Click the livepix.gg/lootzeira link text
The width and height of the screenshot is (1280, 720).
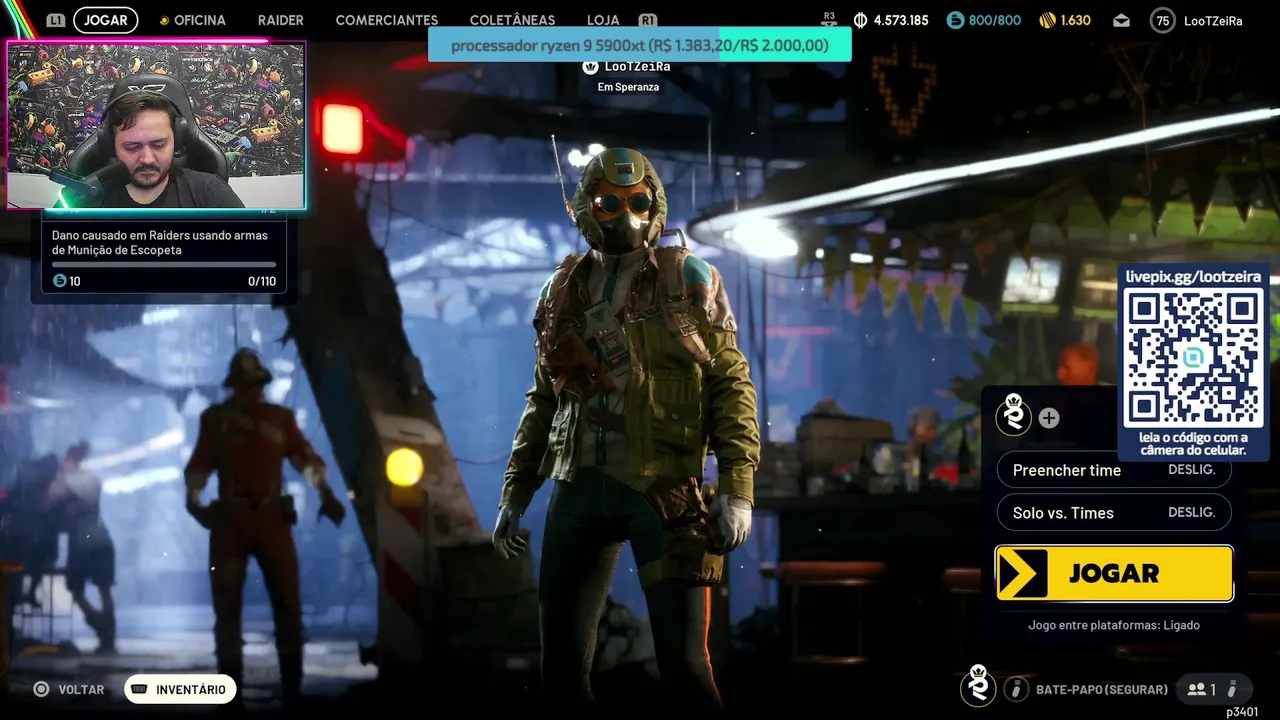click(x=1193, y=277)
